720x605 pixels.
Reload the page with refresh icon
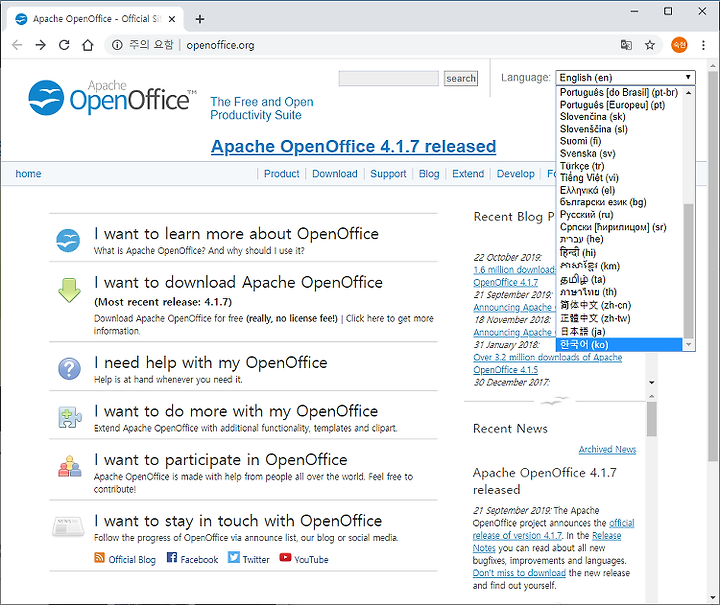[x=64, y=45]
